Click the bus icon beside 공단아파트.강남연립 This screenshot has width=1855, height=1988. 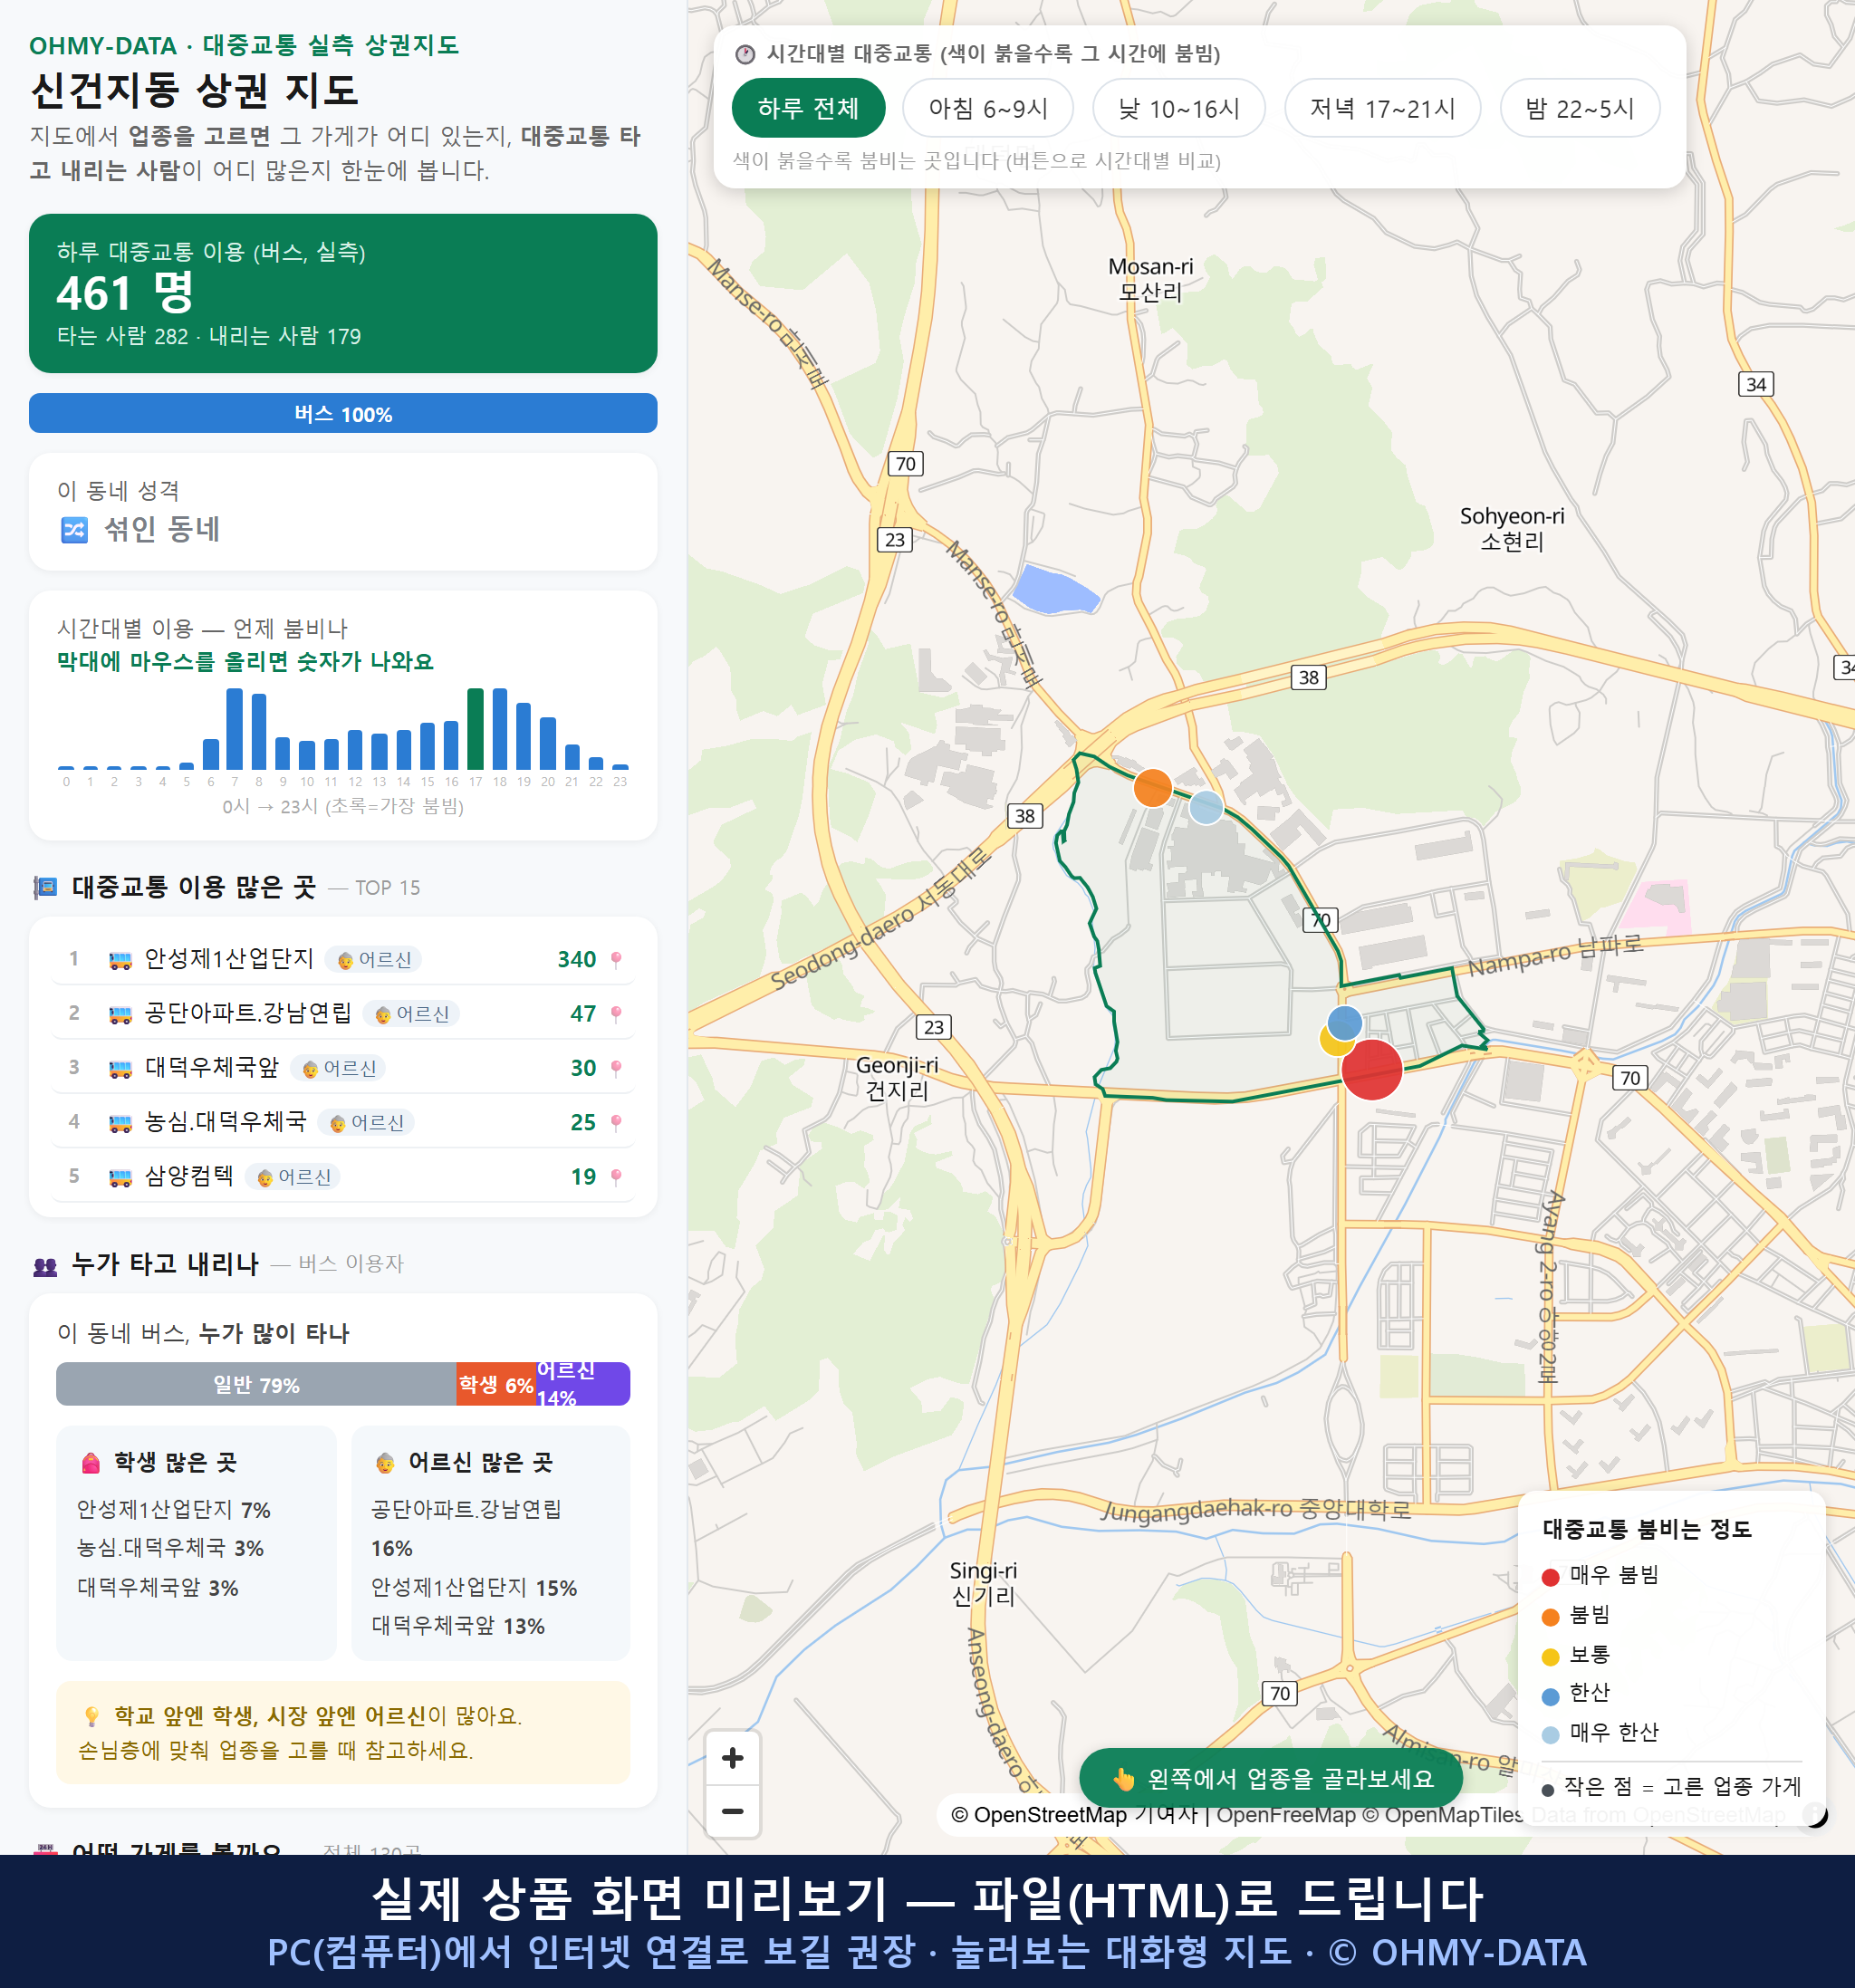click(120, 1014)
